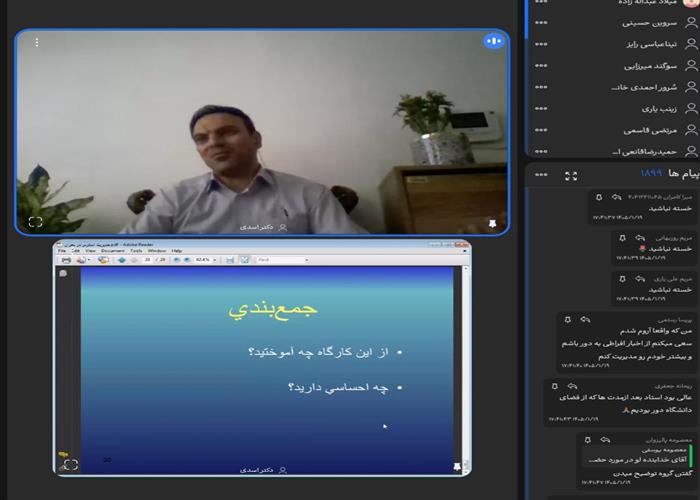This screenshot has height=500, width=700.
Task: Pin the ریحانه جعفری chat message
Action: pos(555,386)
